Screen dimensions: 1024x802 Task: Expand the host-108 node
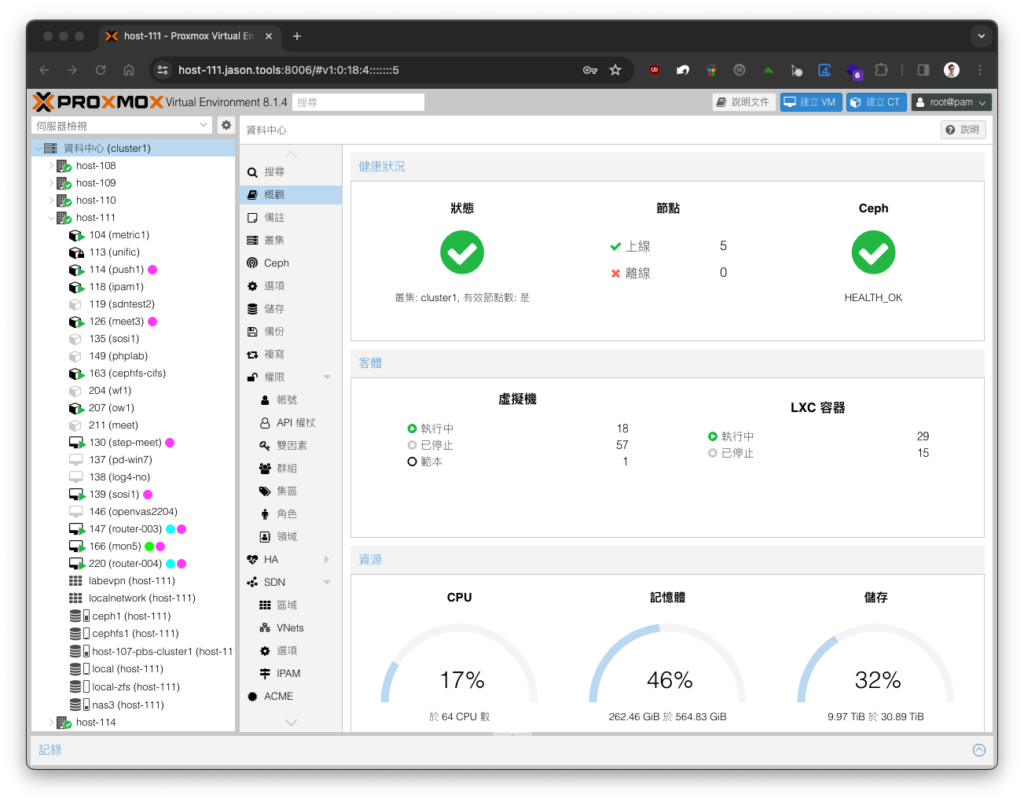tap(51, 166)
